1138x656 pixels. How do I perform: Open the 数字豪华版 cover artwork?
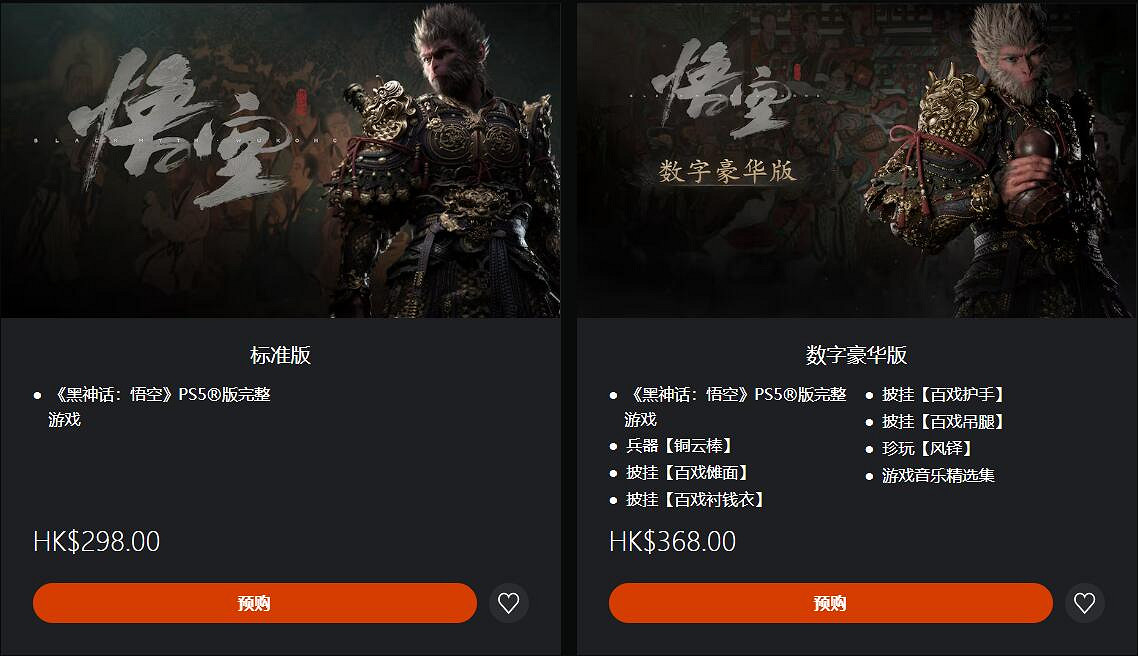(x=856, y=160)
